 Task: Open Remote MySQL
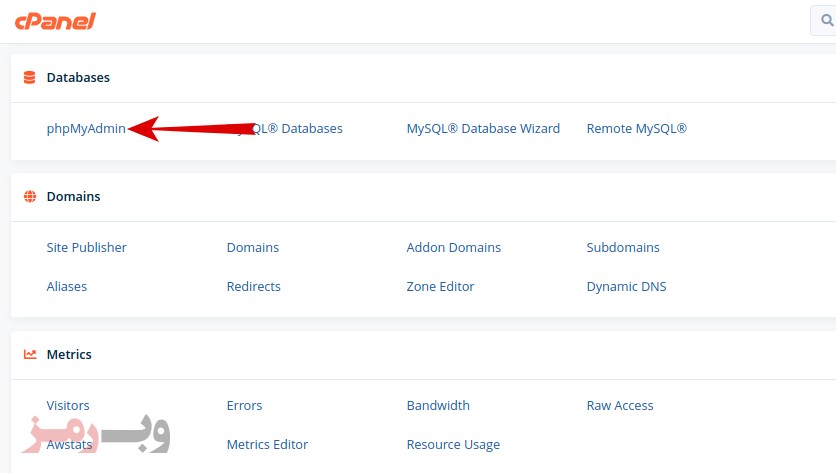637,129
